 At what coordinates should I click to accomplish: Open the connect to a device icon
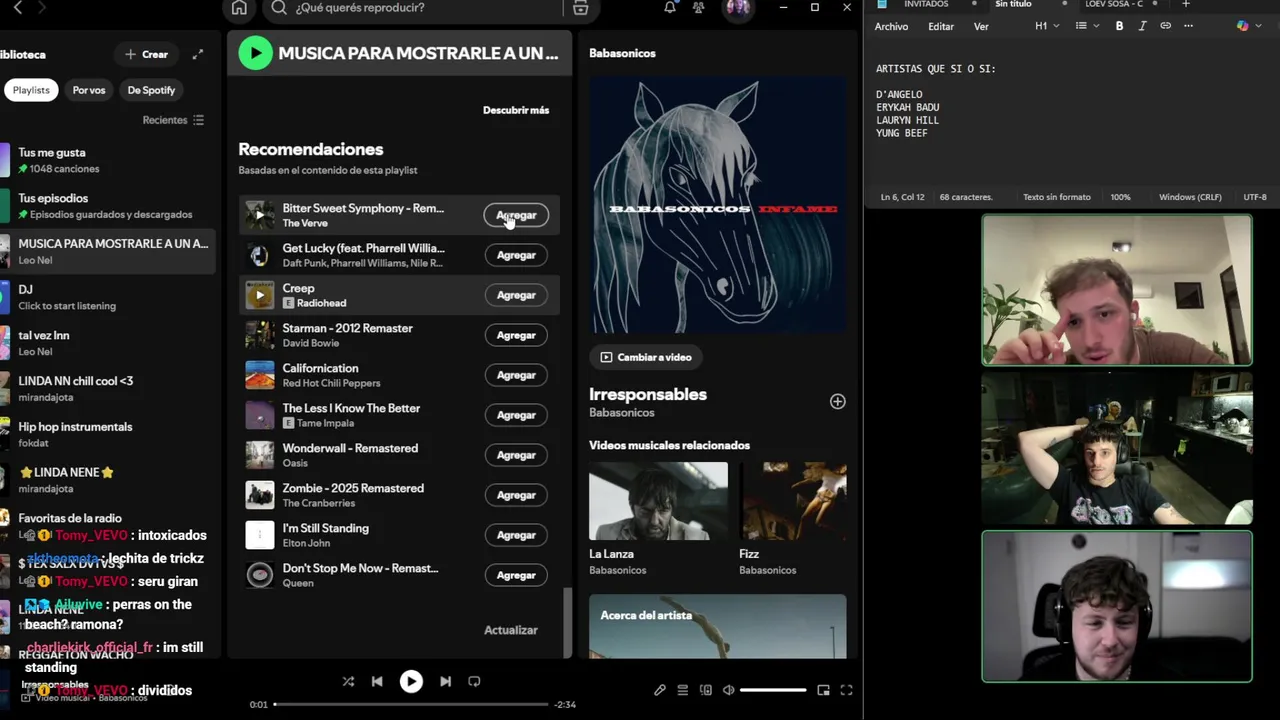pos(706,690)
